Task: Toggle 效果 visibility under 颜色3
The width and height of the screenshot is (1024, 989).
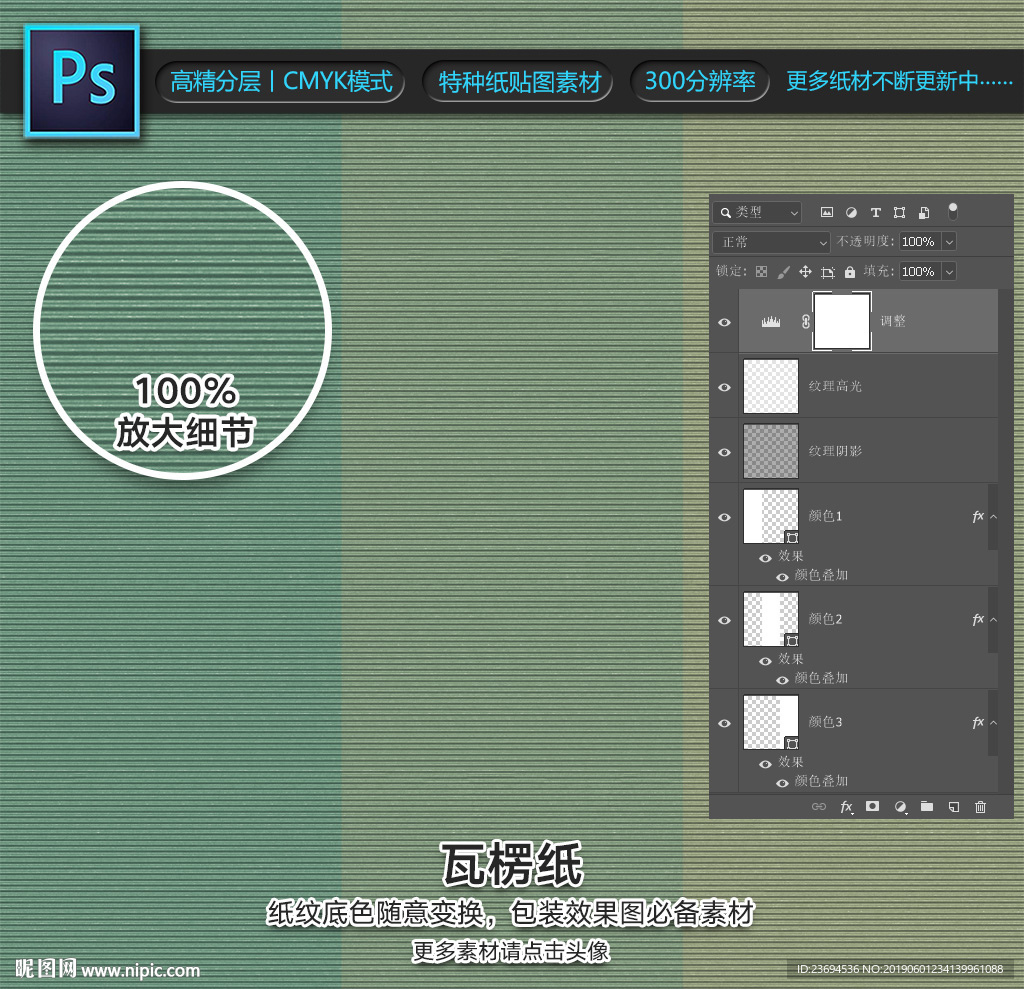Action: pyautogui.click(x=765, y=764)
